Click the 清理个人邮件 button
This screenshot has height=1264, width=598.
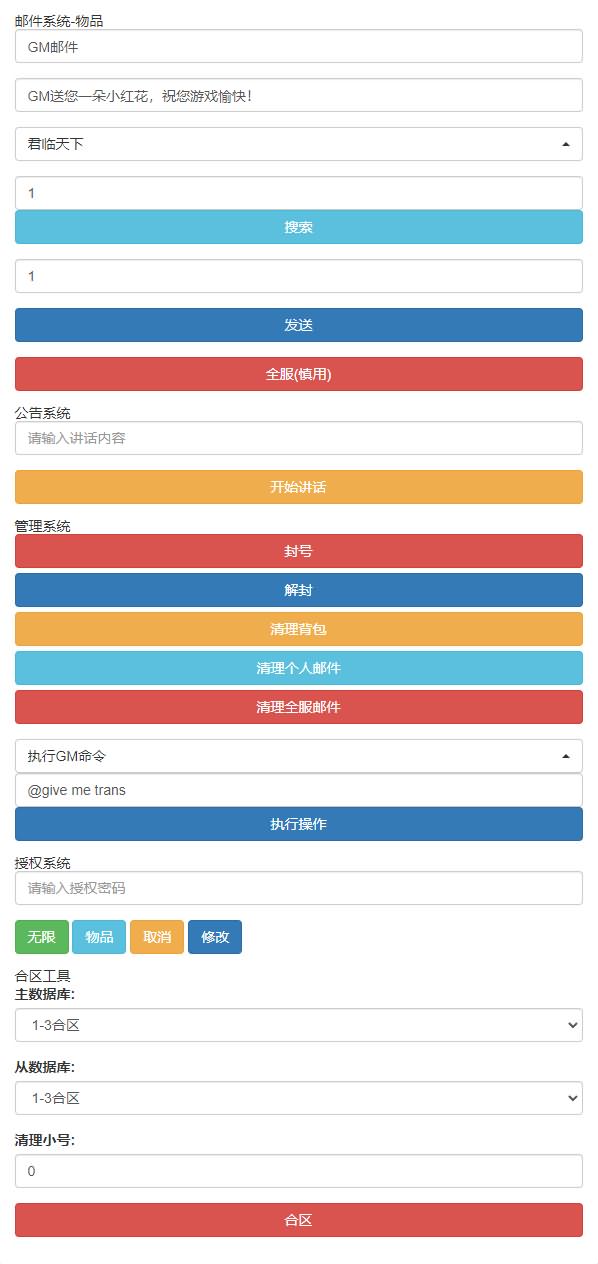299,668
